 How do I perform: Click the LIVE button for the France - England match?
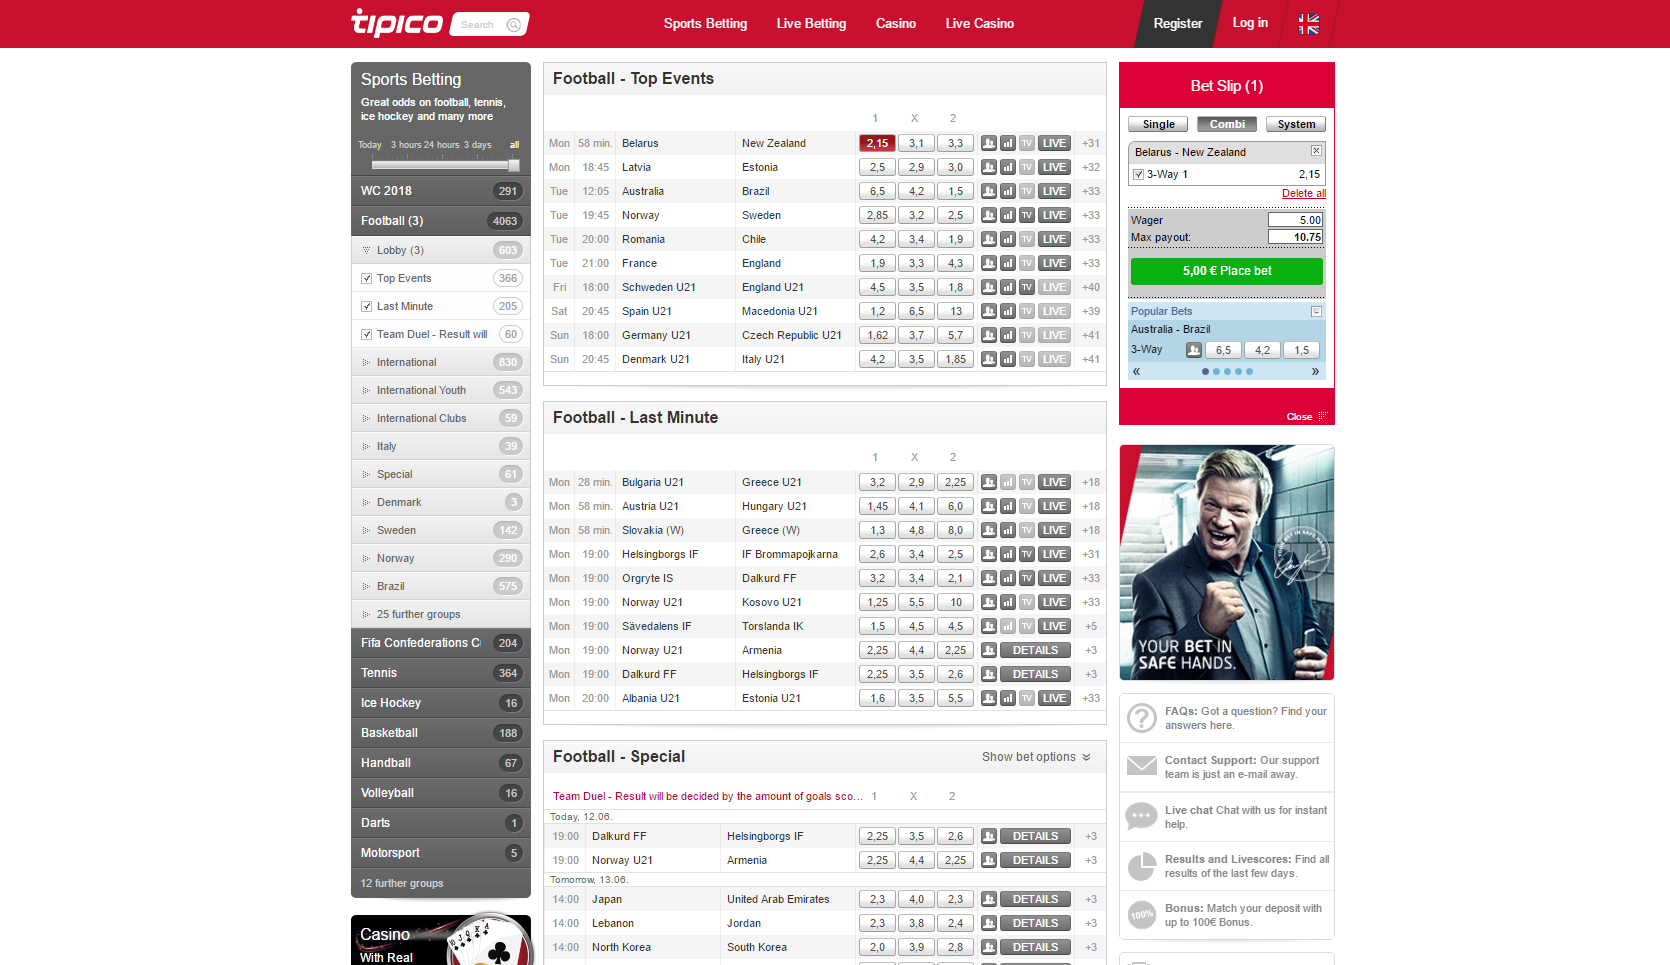[x=1054, y=263]
